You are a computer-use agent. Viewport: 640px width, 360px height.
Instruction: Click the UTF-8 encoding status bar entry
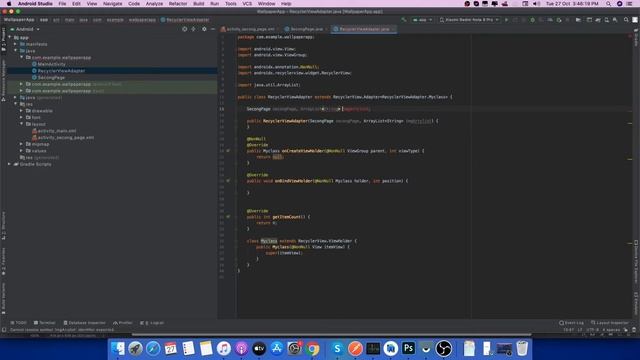click(592, 330)
